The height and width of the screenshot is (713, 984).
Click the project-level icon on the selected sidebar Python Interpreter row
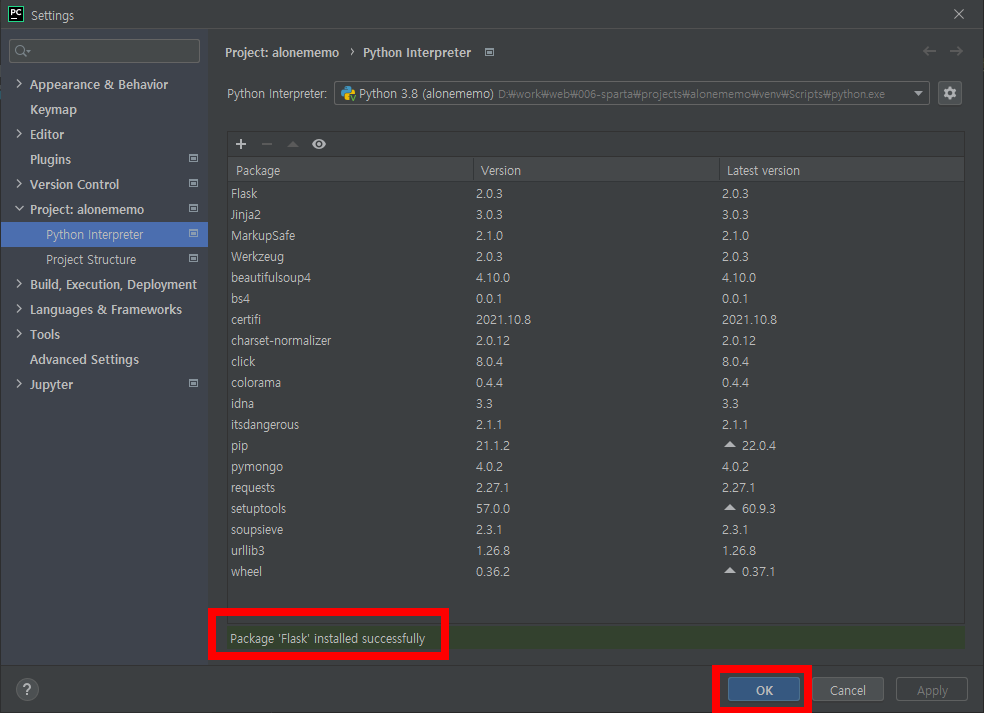[193, 233]
